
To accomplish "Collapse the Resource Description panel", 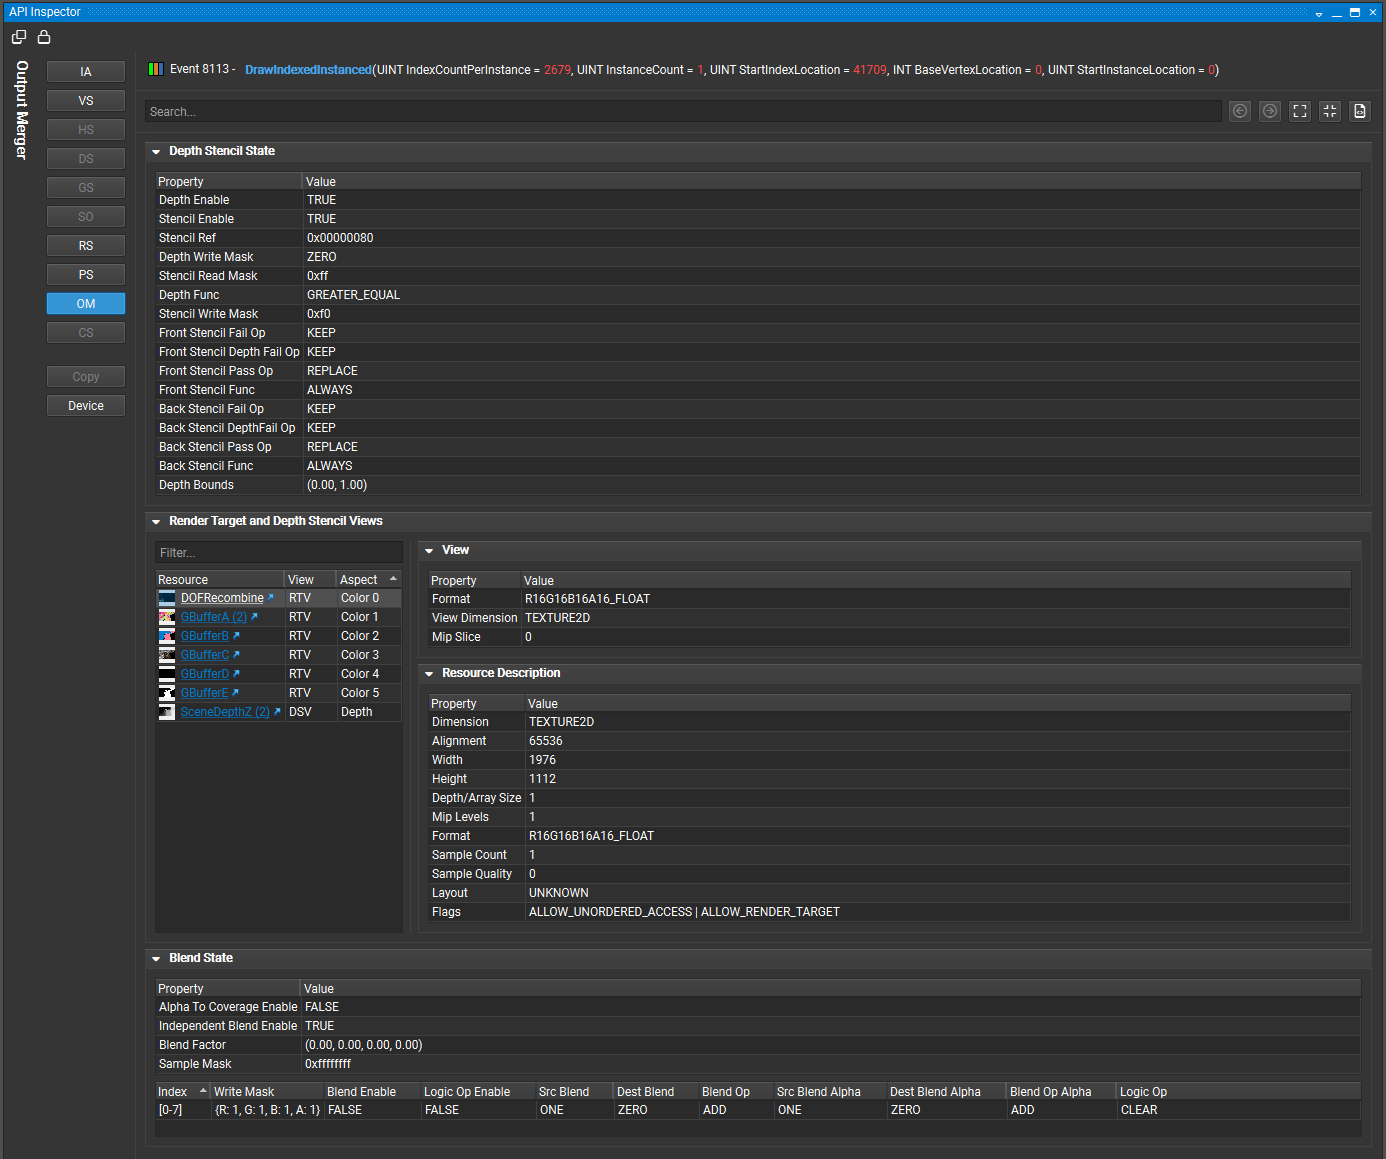I will [429, 673].
